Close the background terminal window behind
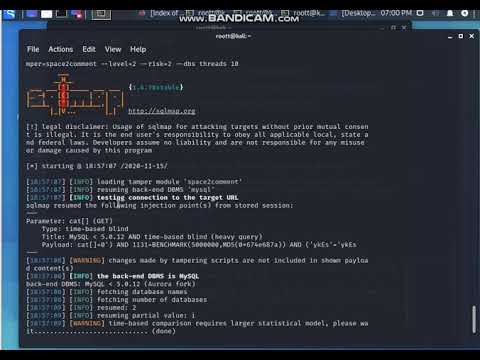This screenshot has height=360, width=480. [404, 27]
